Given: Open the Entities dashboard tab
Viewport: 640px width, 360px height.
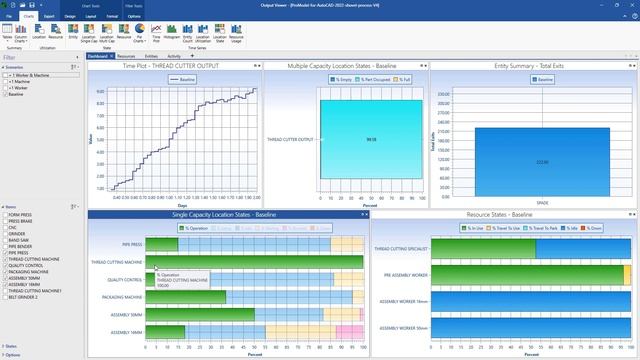Looking at the screenshot, I should [151, 56].
